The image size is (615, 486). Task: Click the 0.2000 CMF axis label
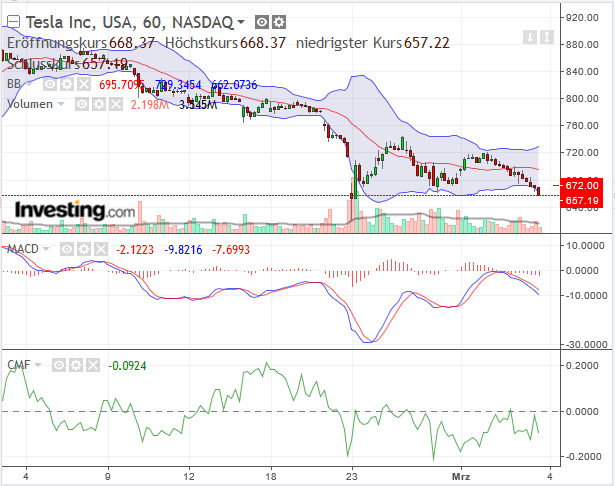582,365
